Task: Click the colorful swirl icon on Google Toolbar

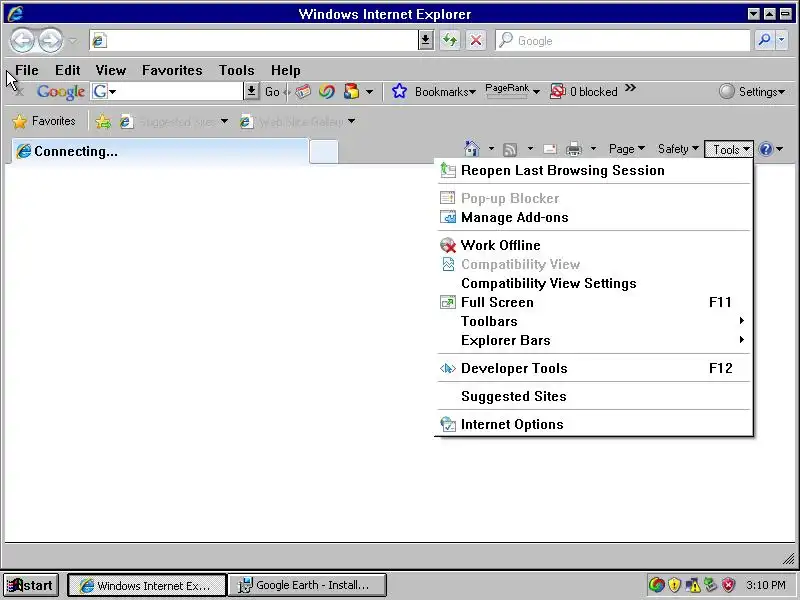Action: pyautogui.click(x=327, y=92)
